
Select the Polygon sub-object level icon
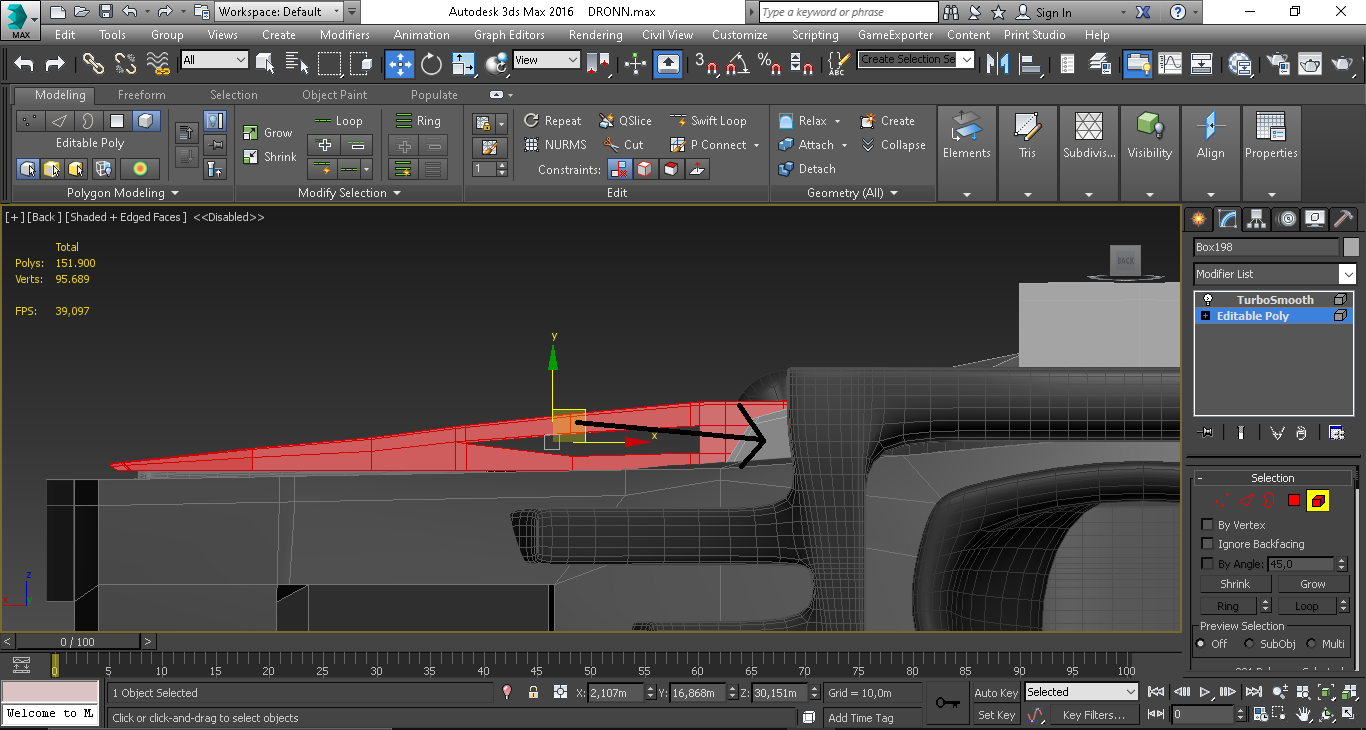1294,500
